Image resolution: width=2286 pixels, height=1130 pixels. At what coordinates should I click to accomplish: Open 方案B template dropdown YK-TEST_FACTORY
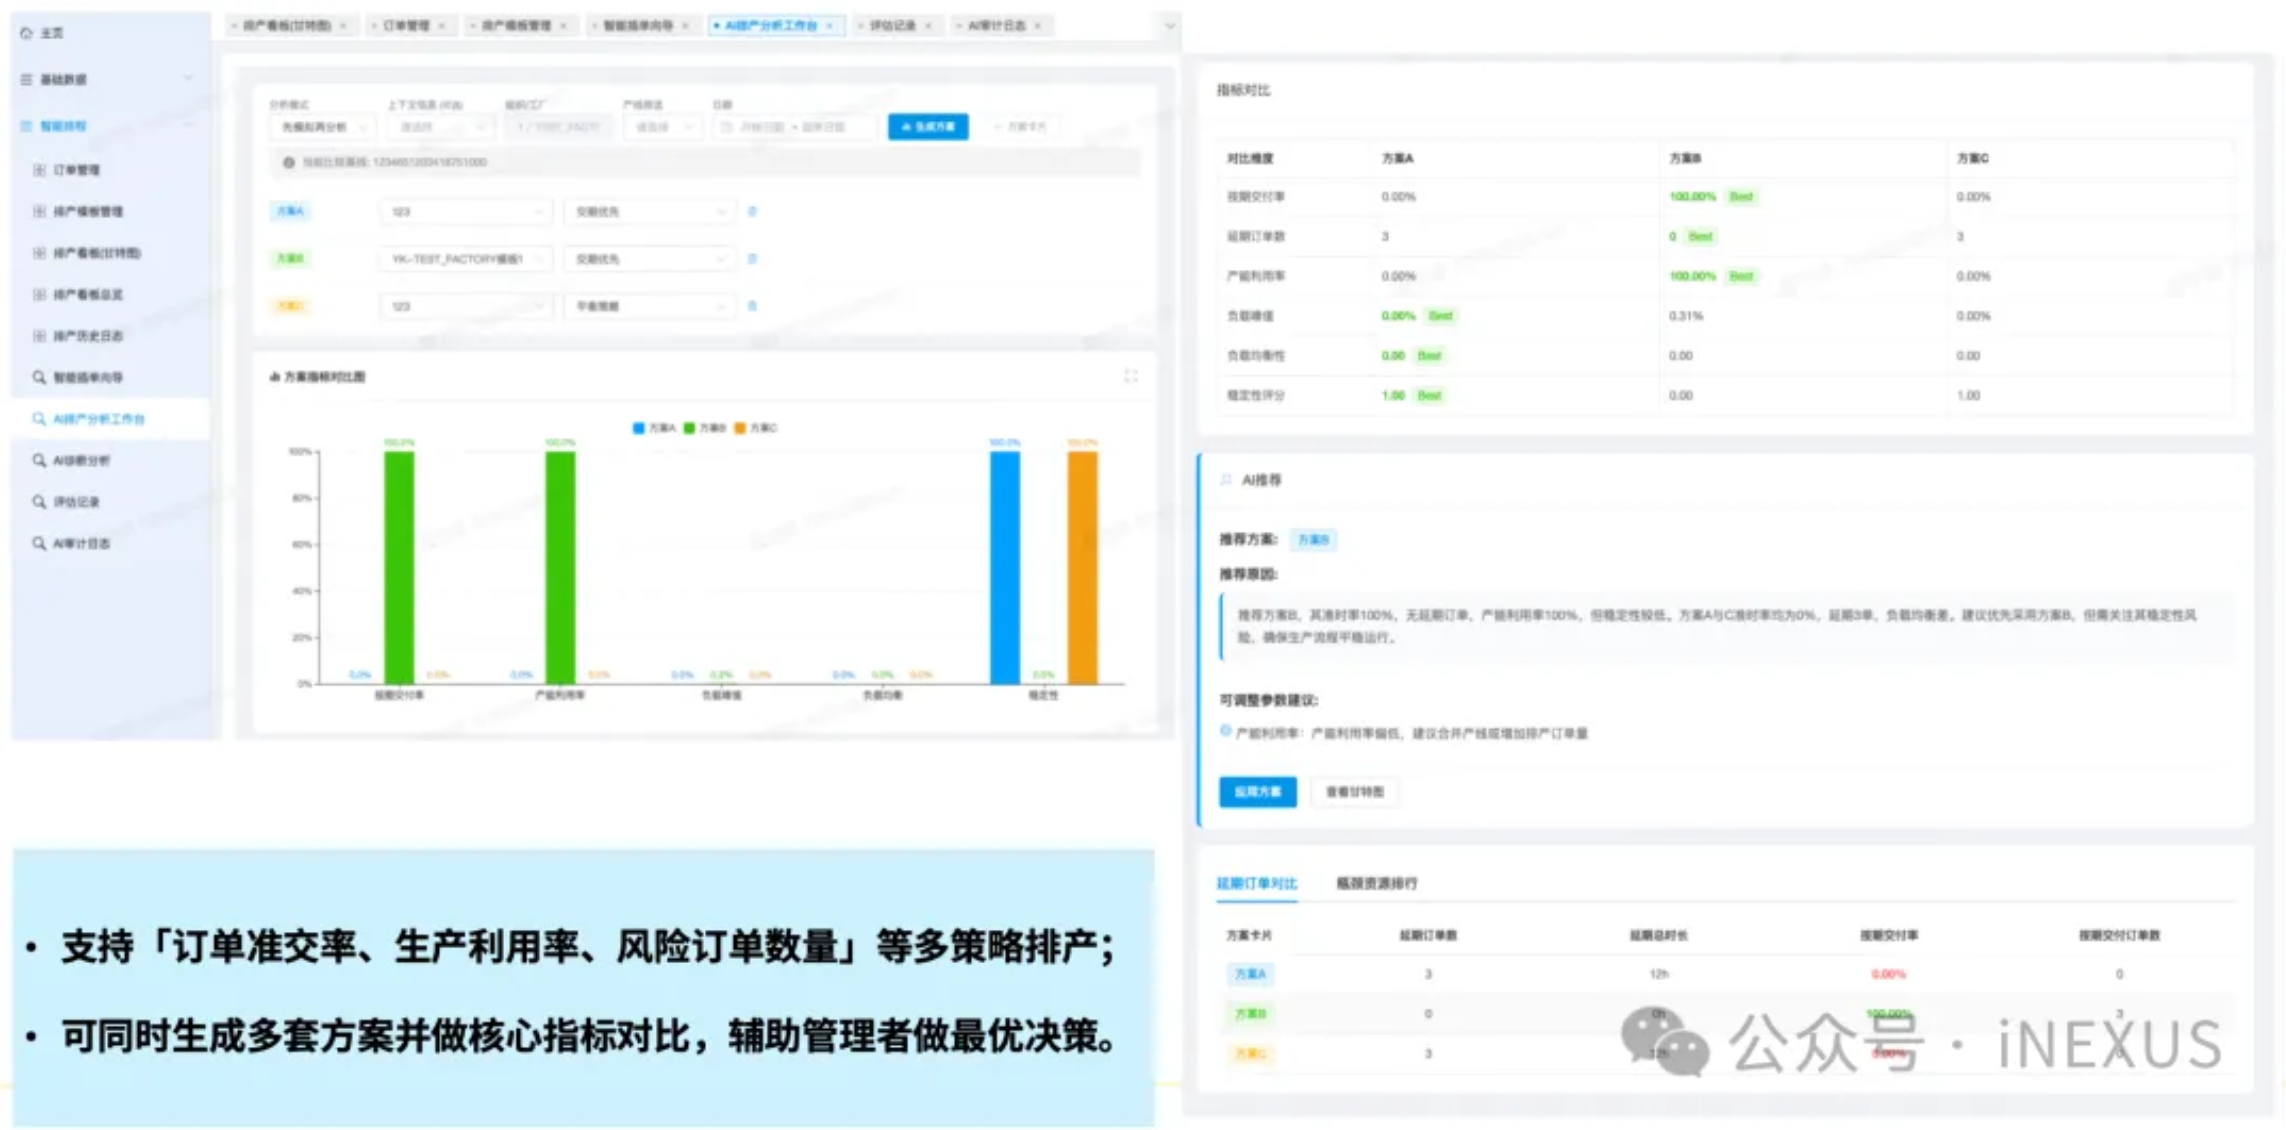(466, 258)
